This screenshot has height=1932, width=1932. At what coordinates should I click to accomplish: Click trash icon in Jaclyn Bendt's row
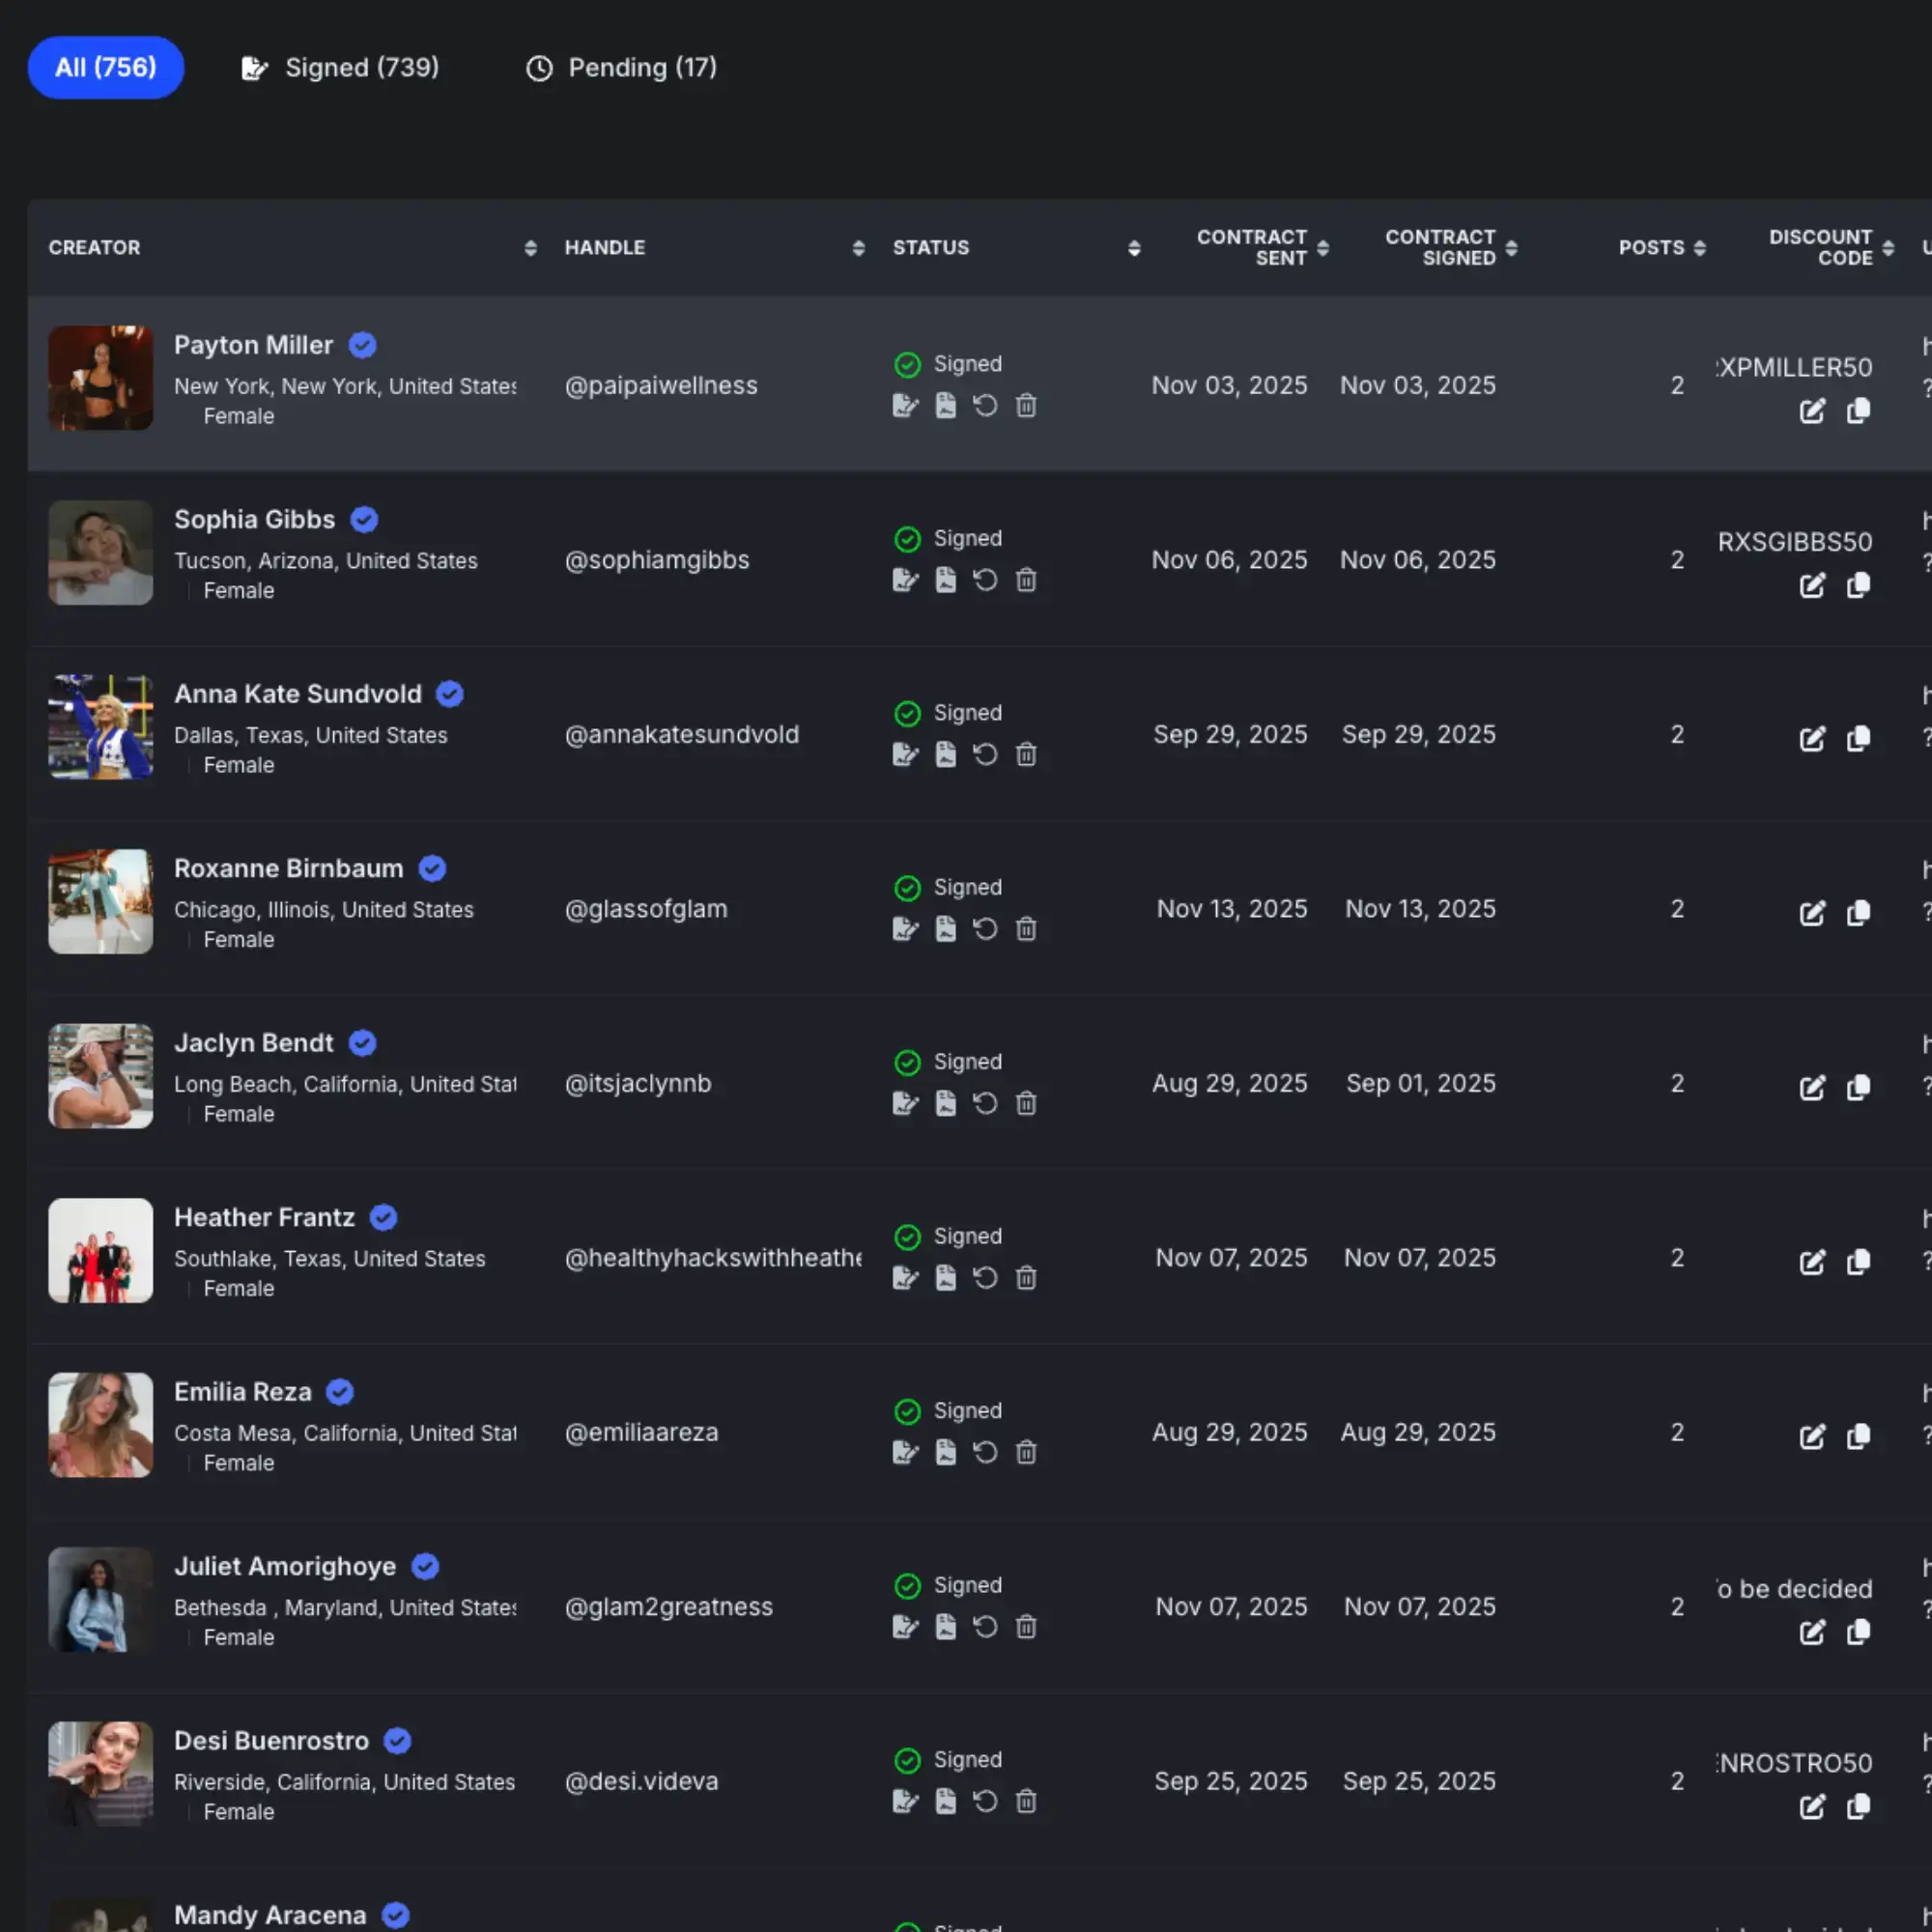(x=1026, y=1104)
